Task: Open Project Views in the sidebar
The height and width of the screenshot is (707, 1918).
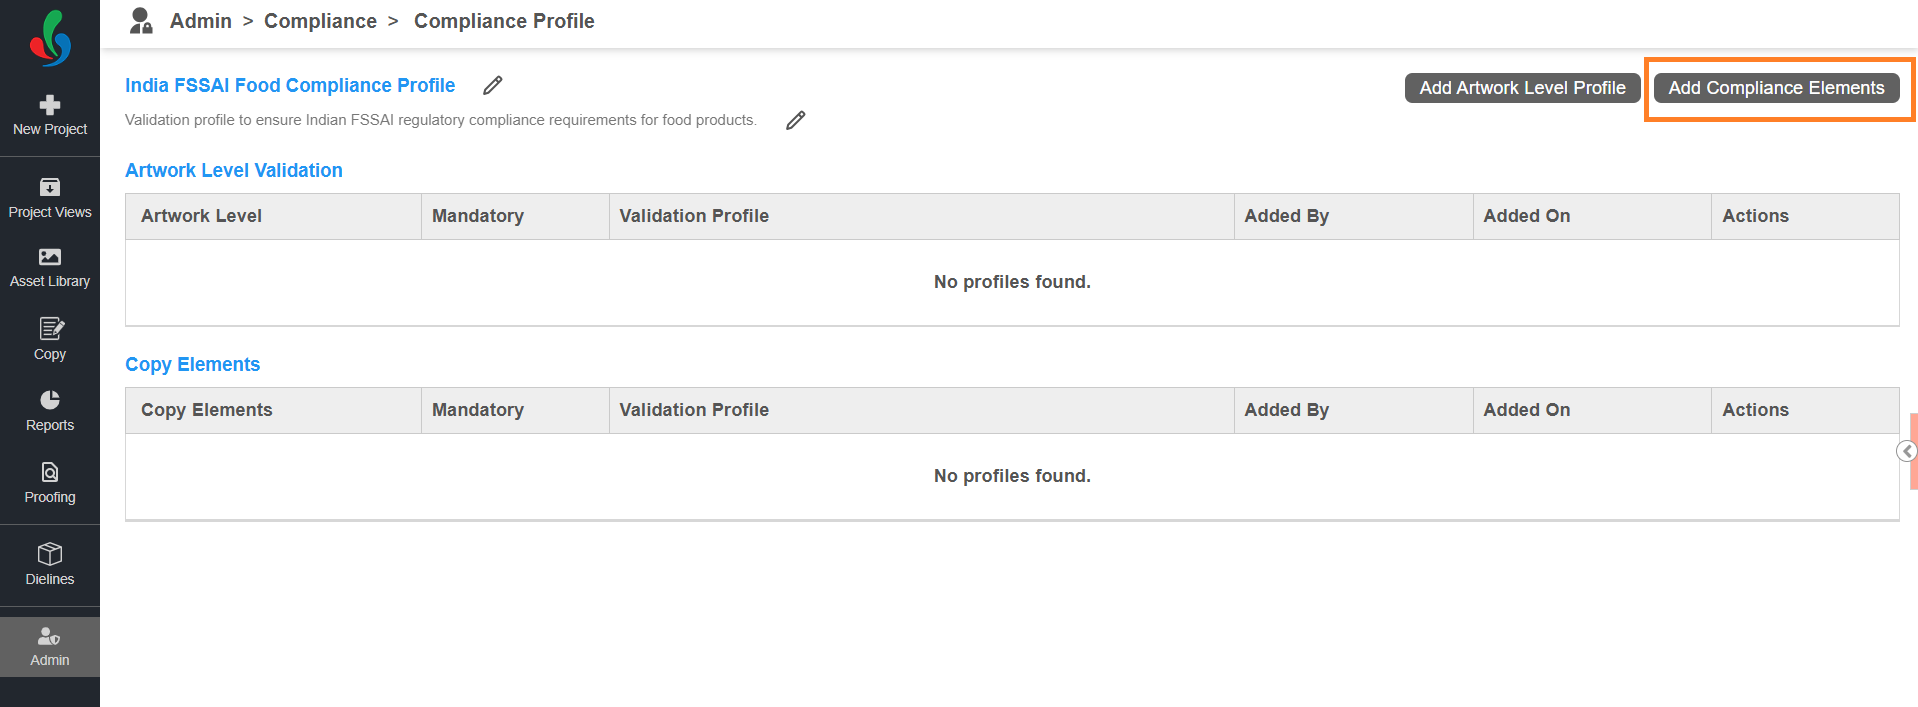Action: (50, 198)
